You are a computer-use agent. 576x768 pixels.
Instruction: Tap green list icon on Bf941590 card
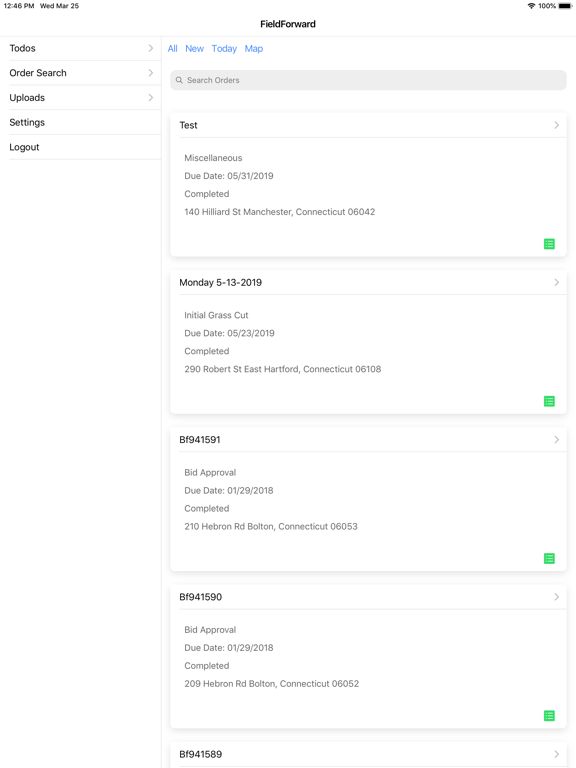click(x=549, y=716)
